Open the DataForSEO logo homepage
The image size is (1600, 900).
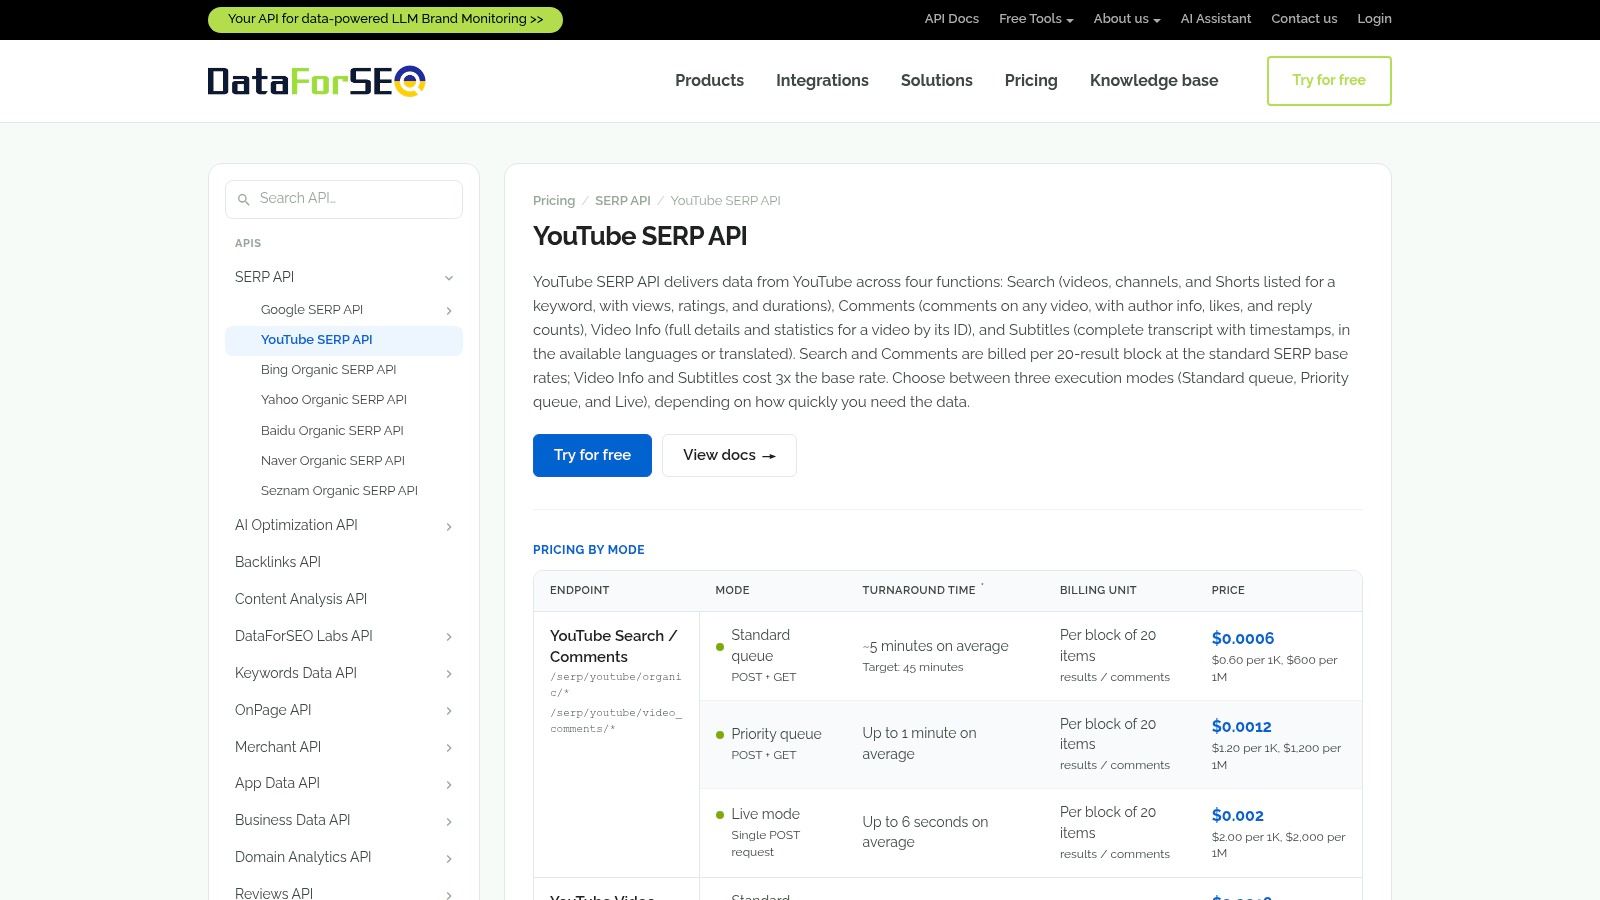click(317, 81)
